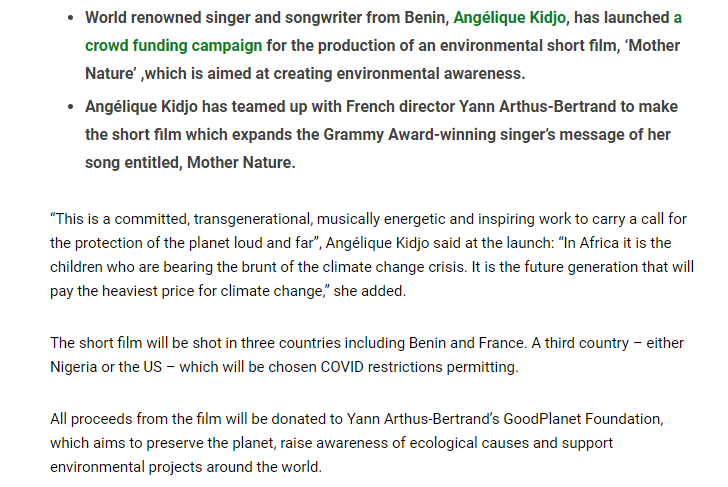The width and height of the screenshot is (728, 487).
Task: Click 'Benin and France' in filming paragraph
Action: tap(468, 343)
